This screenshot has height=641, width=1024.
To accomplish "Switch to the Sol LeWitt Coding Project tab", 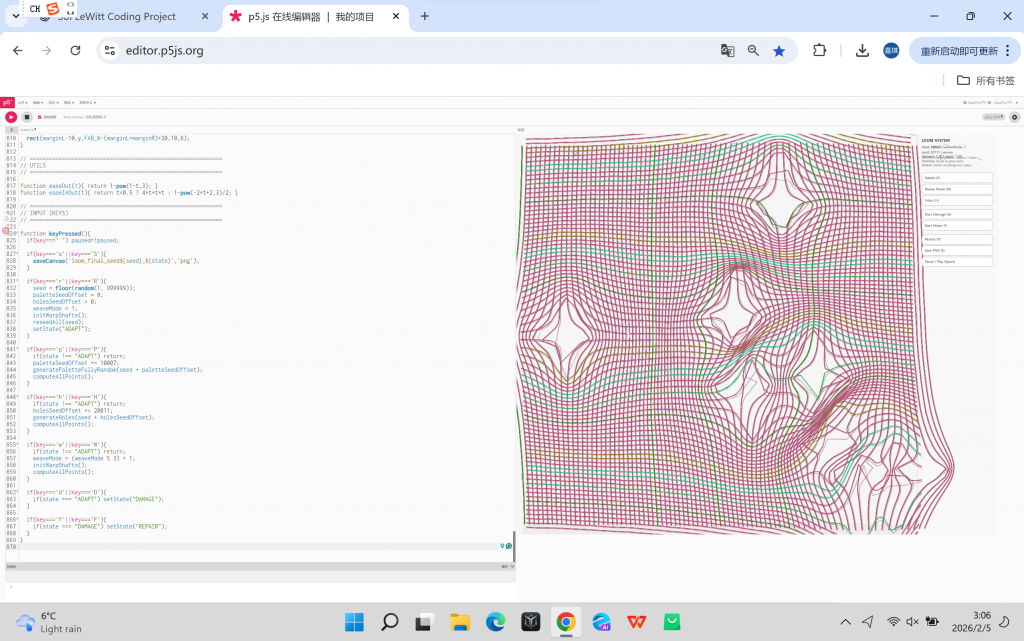I will (x=115, y=17).
